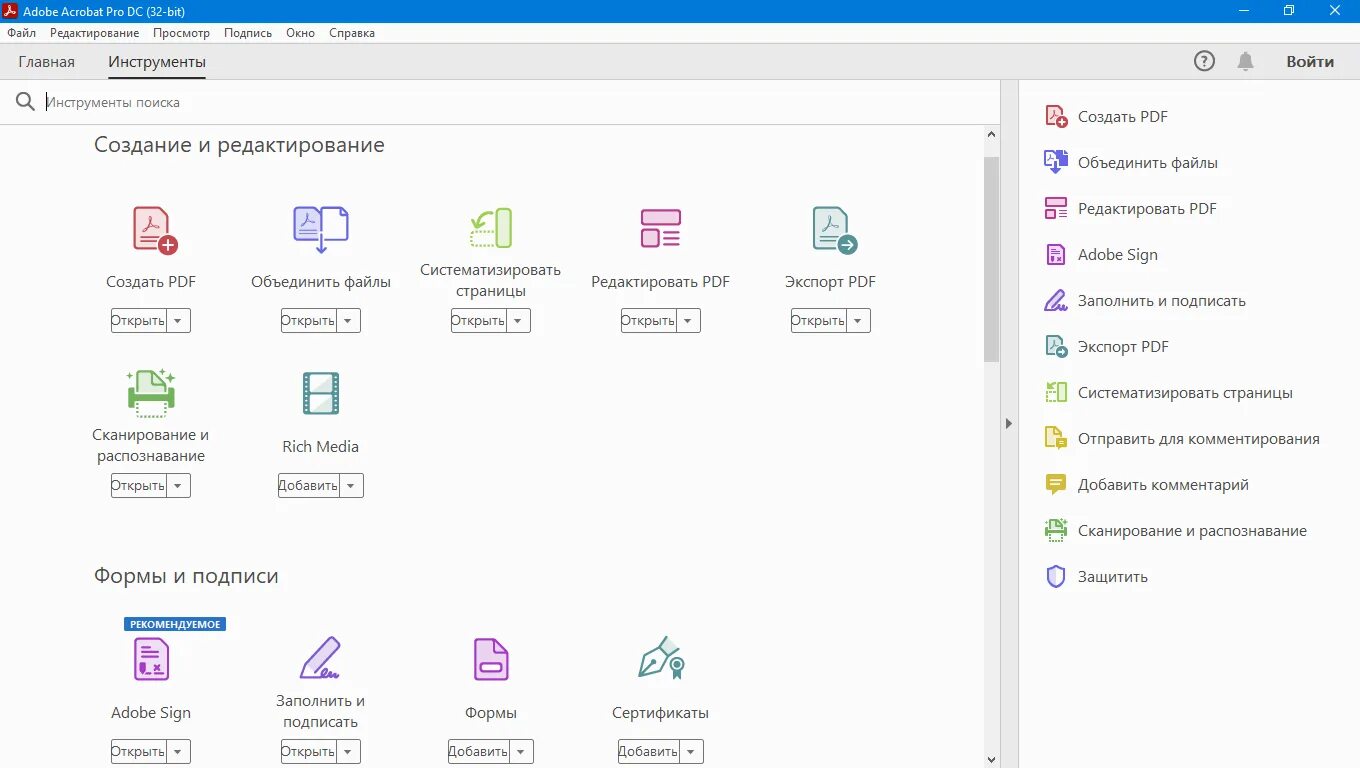The image size is (1360, 768).
Task: Open the Просмотр menu
Action: pyautogui.click(x=181, y=33)
